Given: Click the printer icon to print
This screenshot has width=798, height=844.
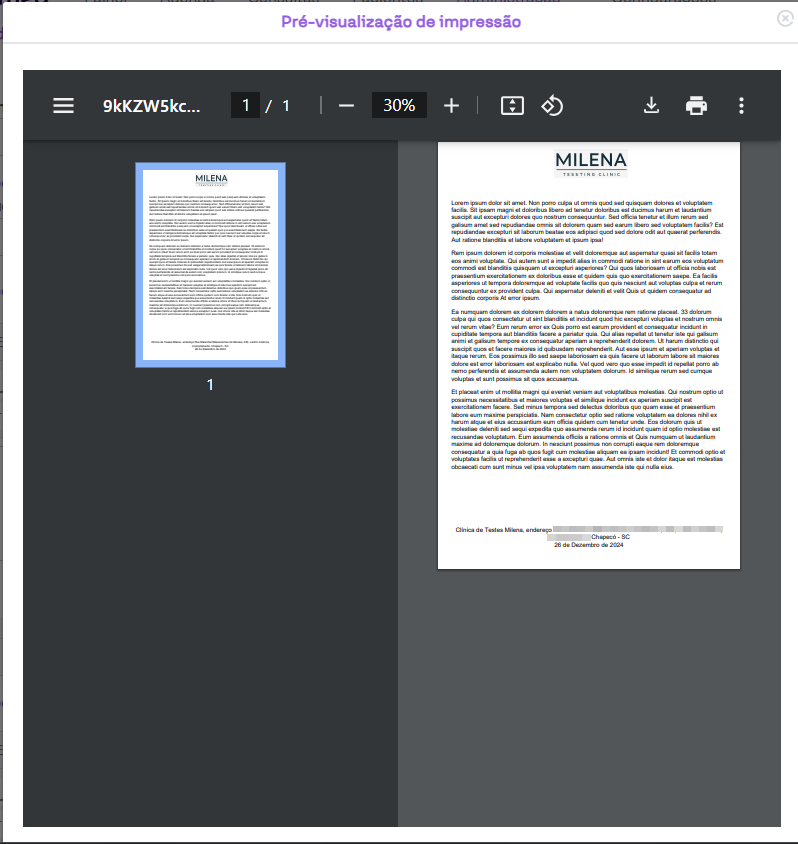Looking at the screenshot, I should tap(696, 106).
